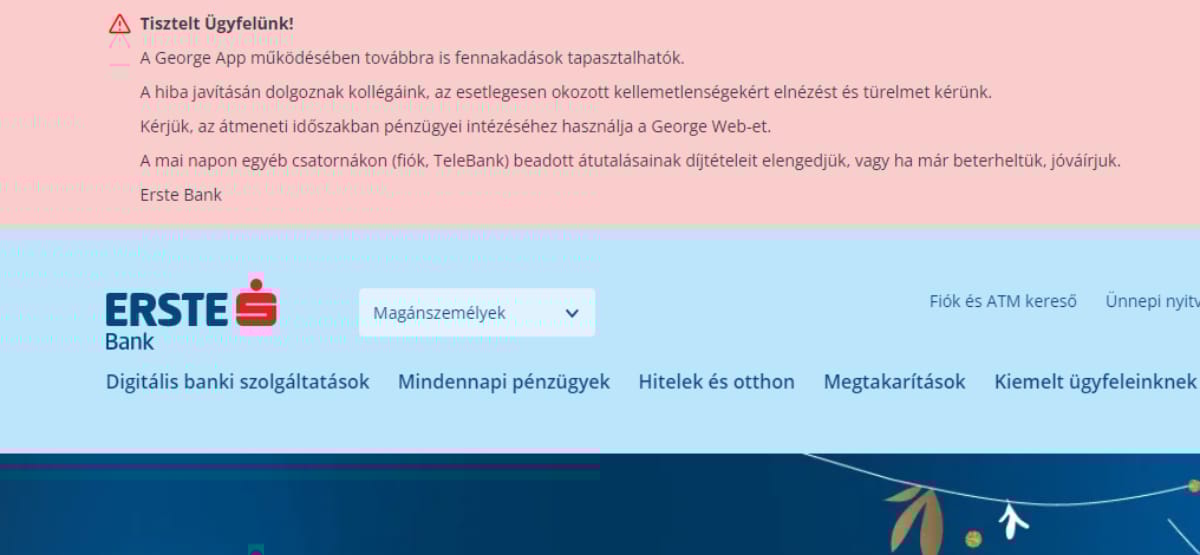Click the line mentioning George Web-et
Viewport: 1200px width, 555px height.
(456, 126)
